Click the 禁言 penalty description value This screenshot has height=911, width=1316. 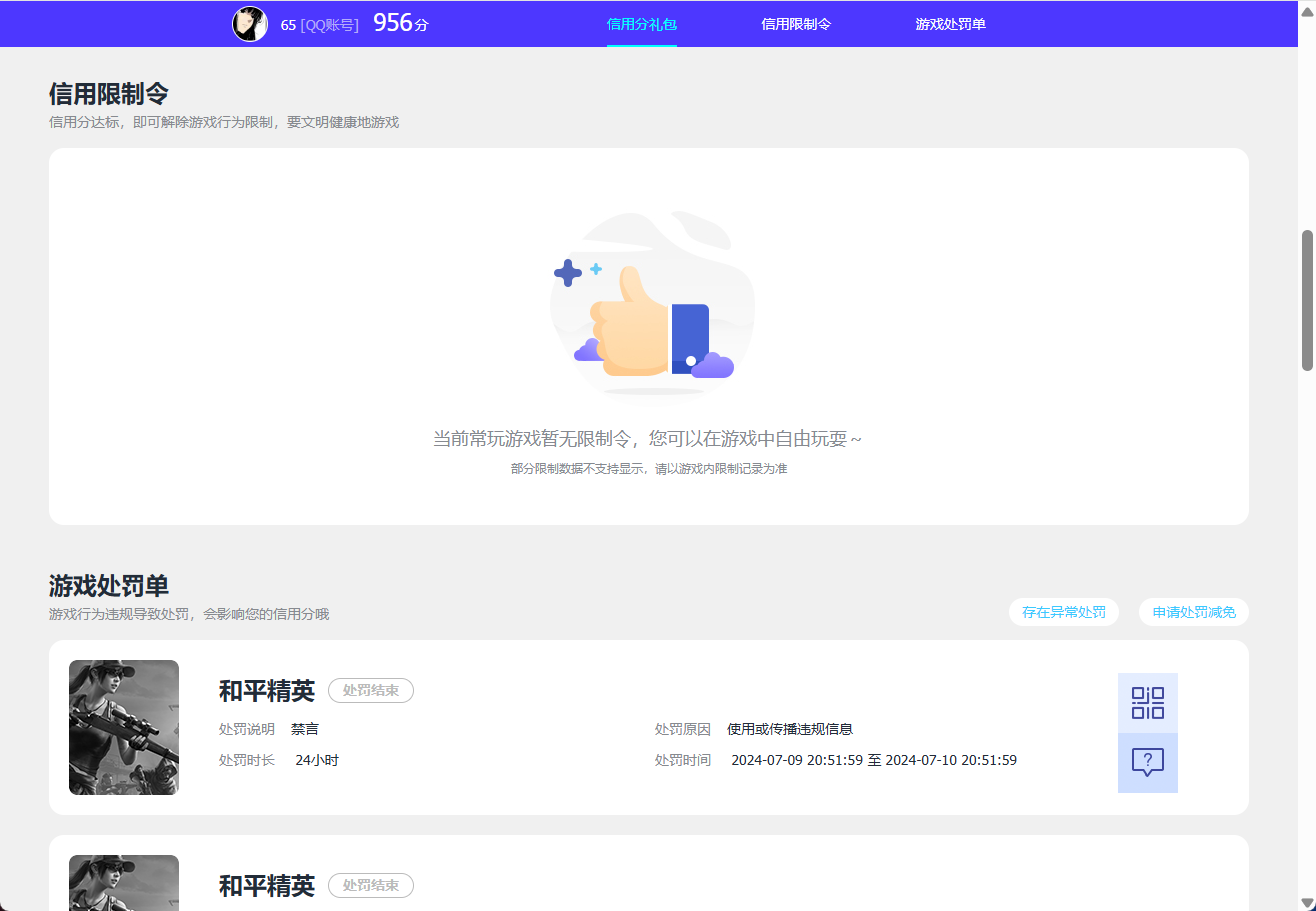point(305,729)
